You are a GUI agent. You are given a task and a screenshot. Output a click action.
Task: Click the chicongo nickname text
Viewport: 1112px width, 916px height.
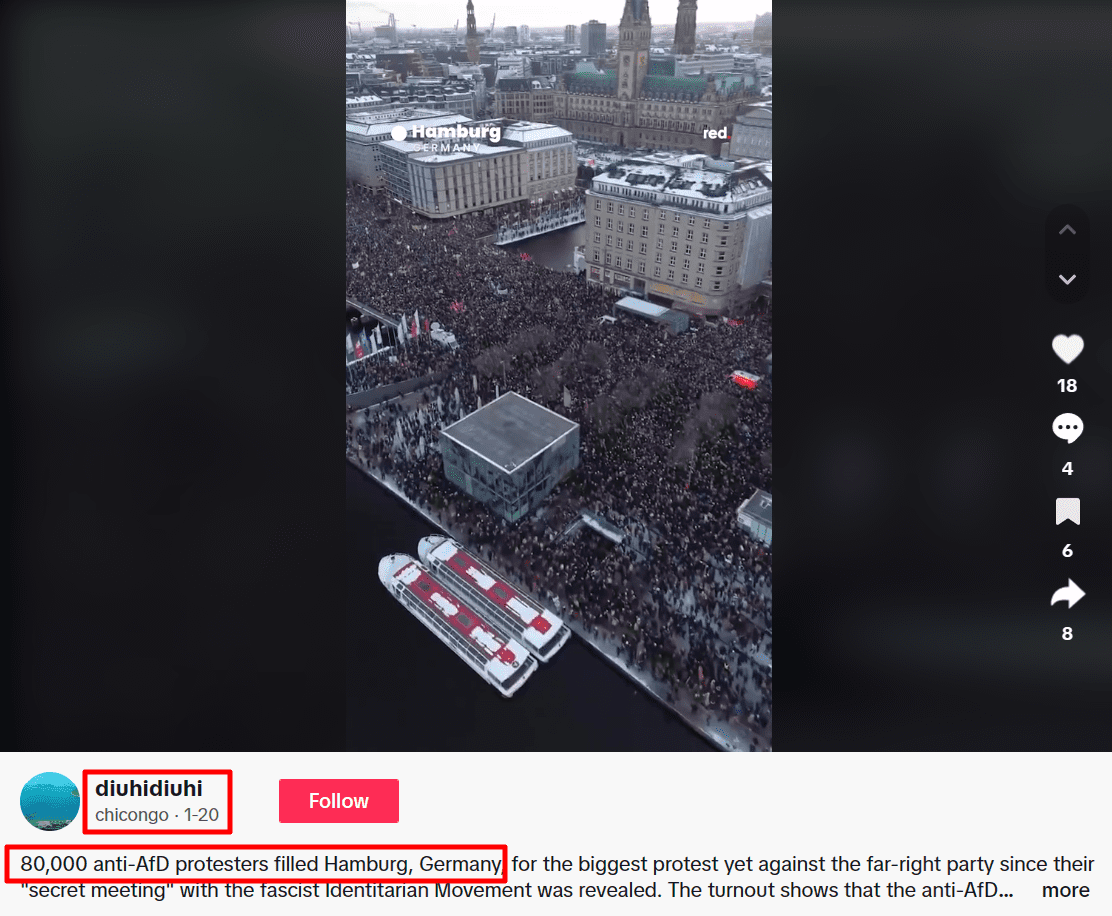pyautogui.click(x=132, y=815)
